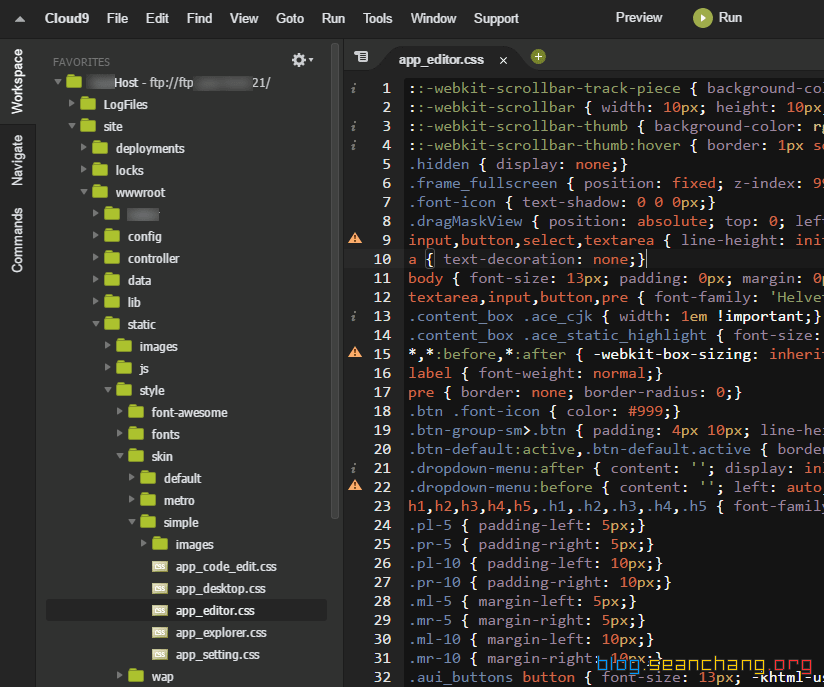Place cursor on the label font-weight line
824x687 pixels.
535,373
